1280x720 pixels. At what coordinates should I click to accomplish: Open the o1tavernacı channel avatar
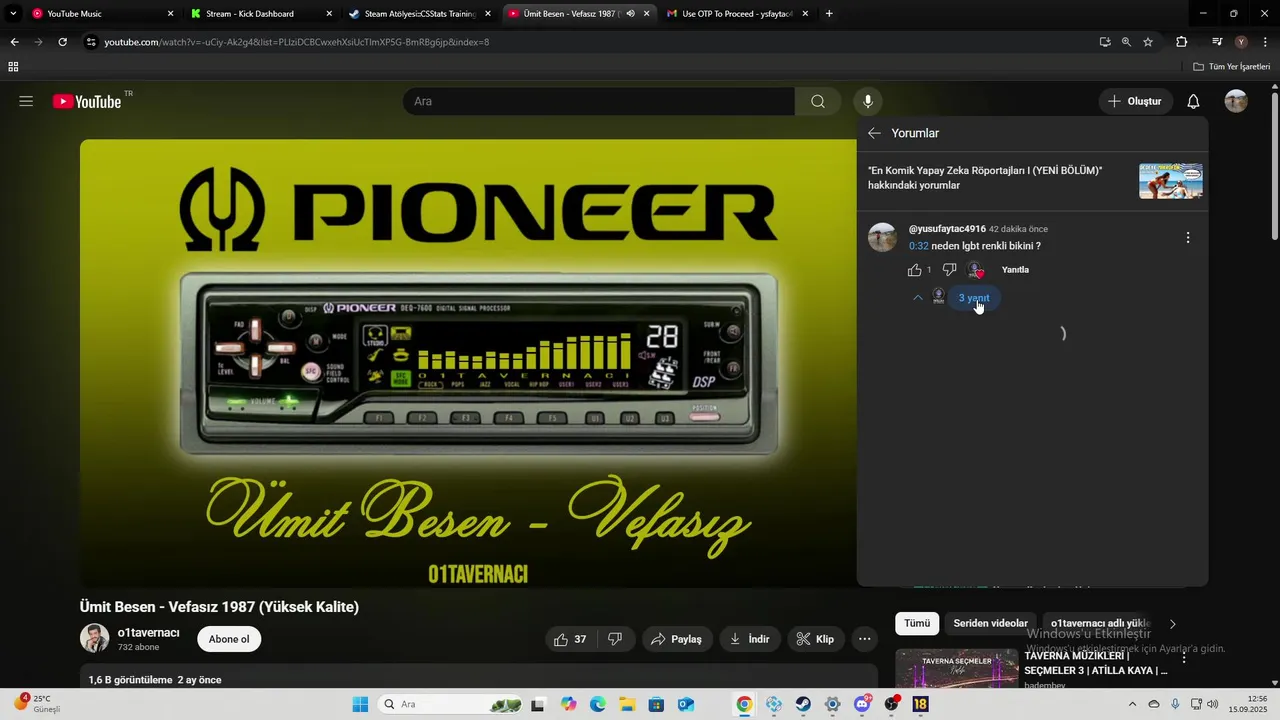click(x=94, y=638)
